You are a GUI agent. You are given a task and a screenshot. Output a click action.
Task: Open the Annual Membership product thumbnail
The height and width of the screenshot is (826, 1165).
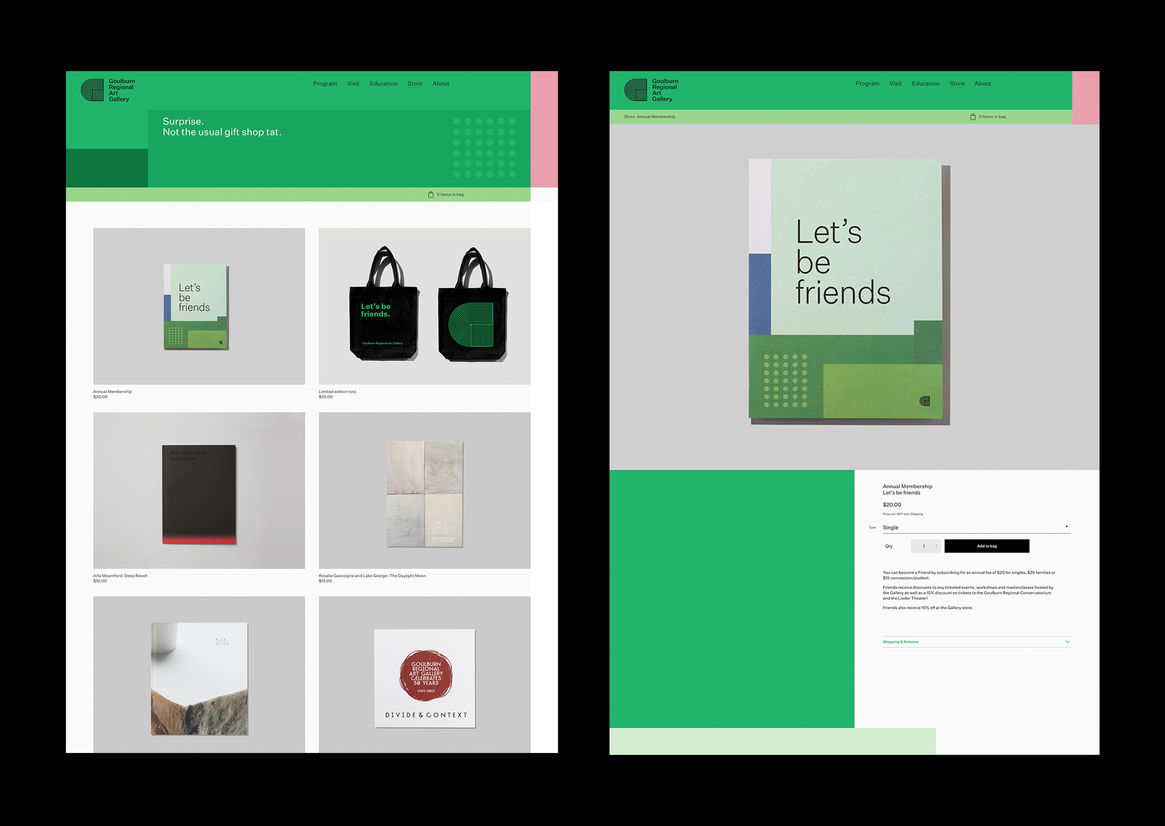(x=199, y=306)
